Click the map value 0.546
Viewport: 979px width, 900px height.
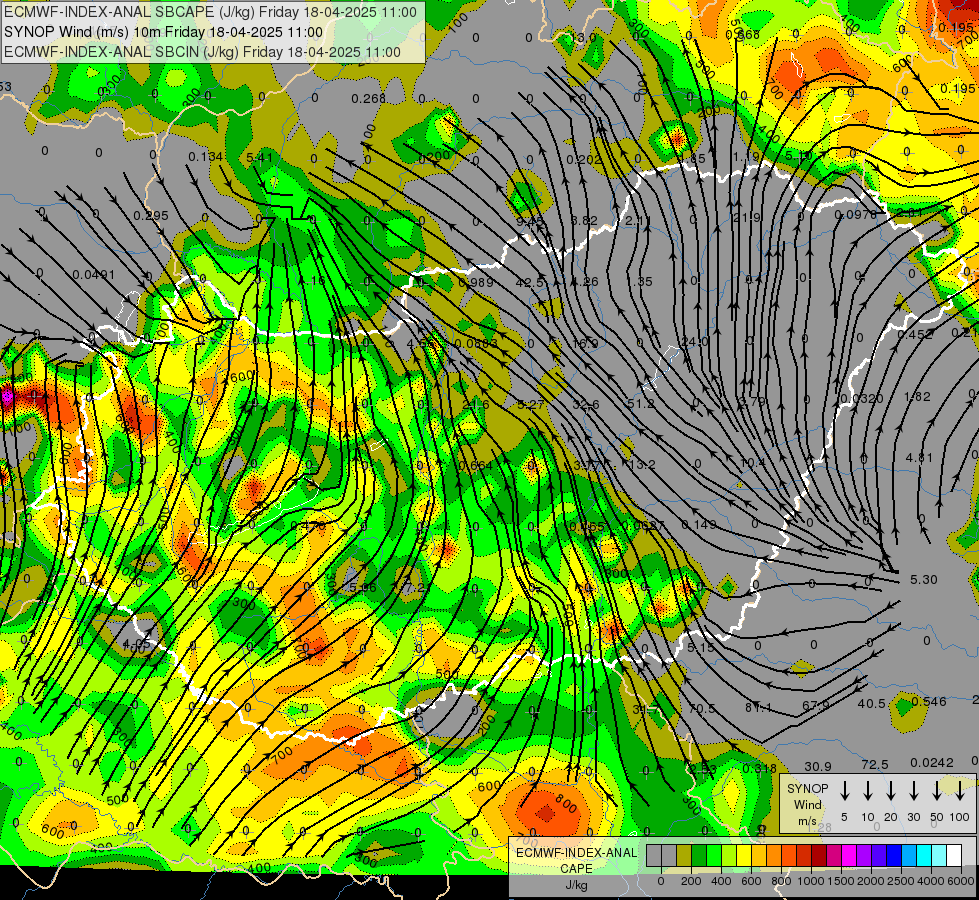928,701
